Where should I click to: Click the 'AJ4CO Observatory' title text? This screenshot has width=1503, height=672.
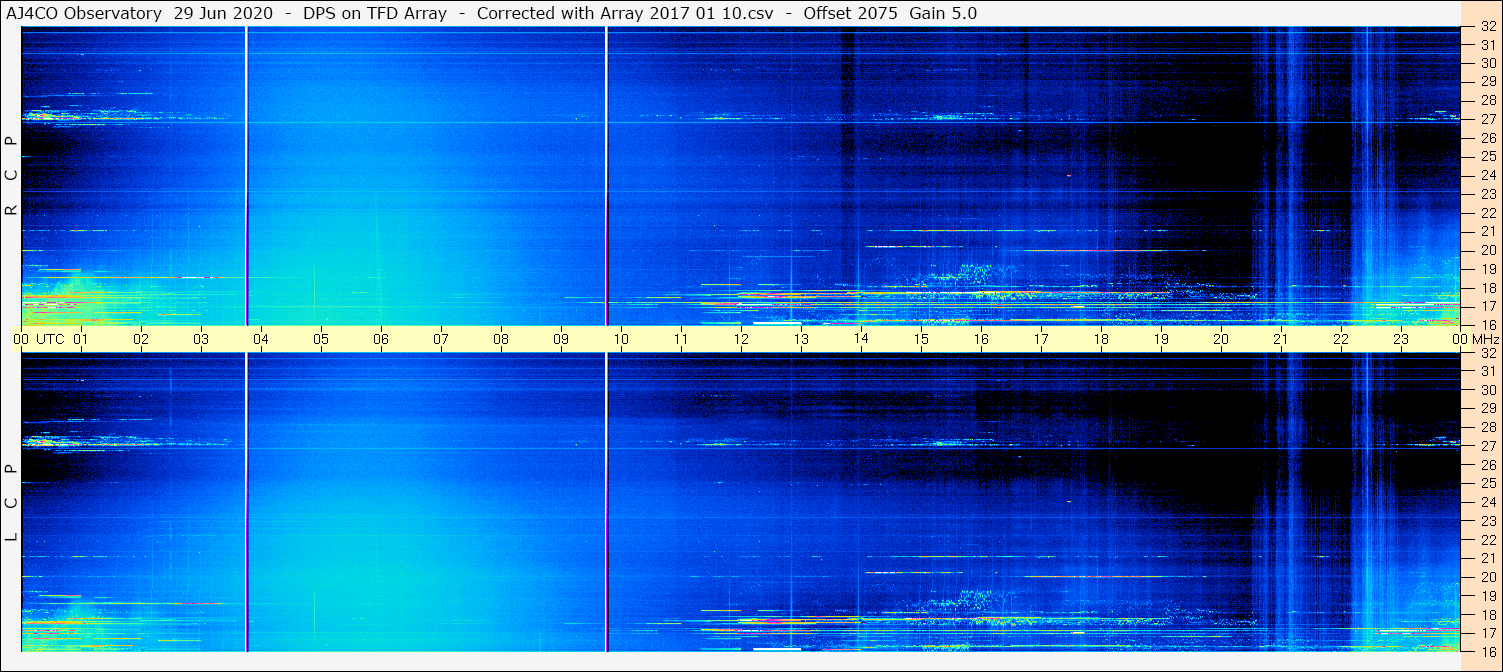pos(83,13)
